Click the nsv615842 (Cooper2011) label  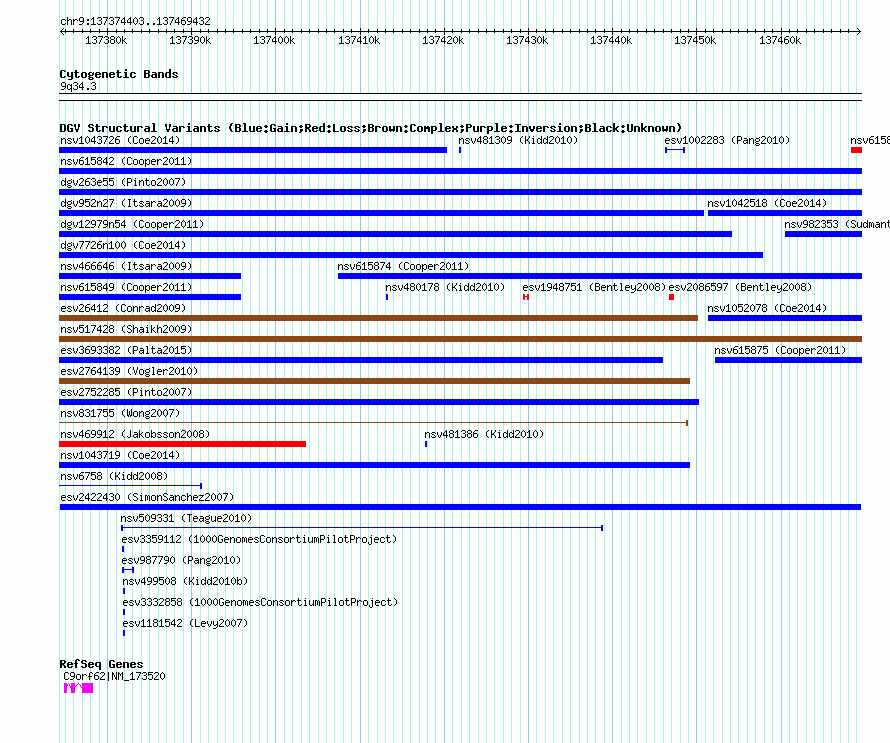coord(126,161)
